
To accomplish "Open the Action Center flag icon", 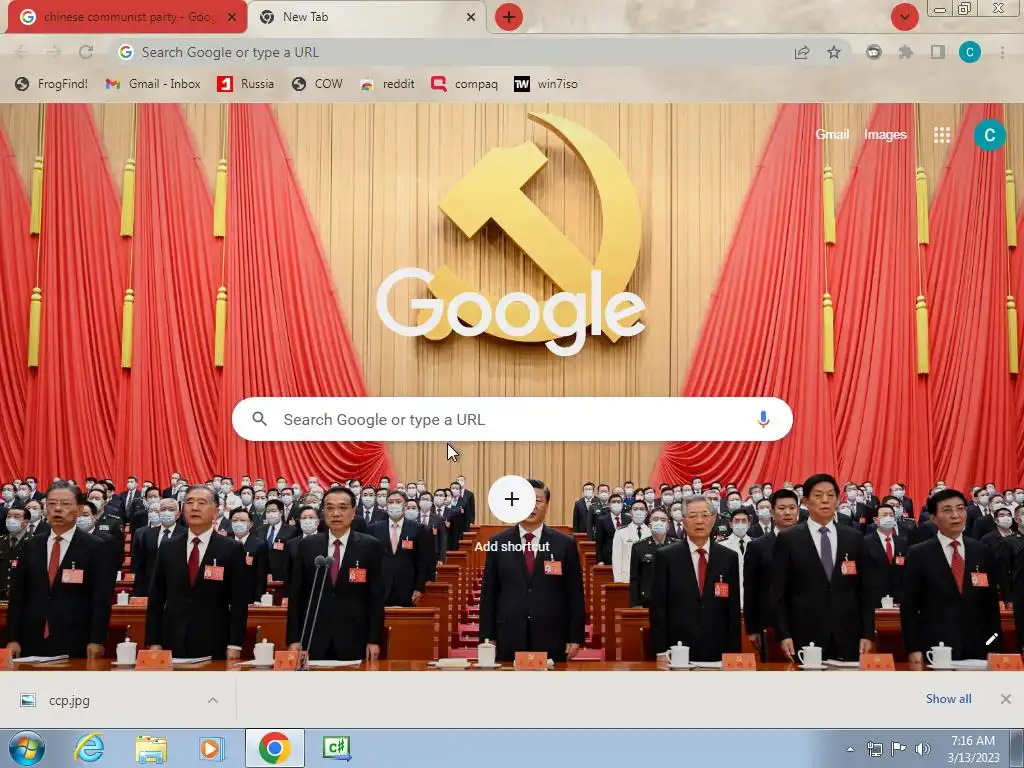I will click(899, 749).
